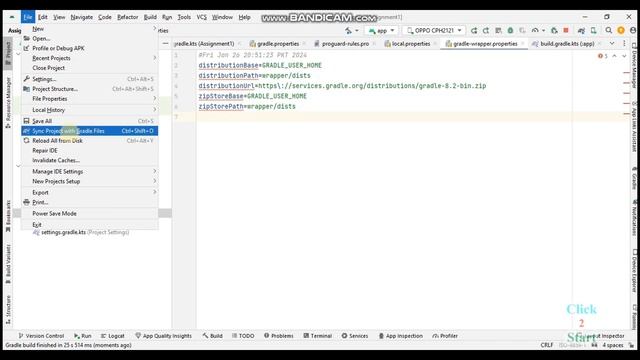Expand the Recent Projects submenu

click(89, 58)
